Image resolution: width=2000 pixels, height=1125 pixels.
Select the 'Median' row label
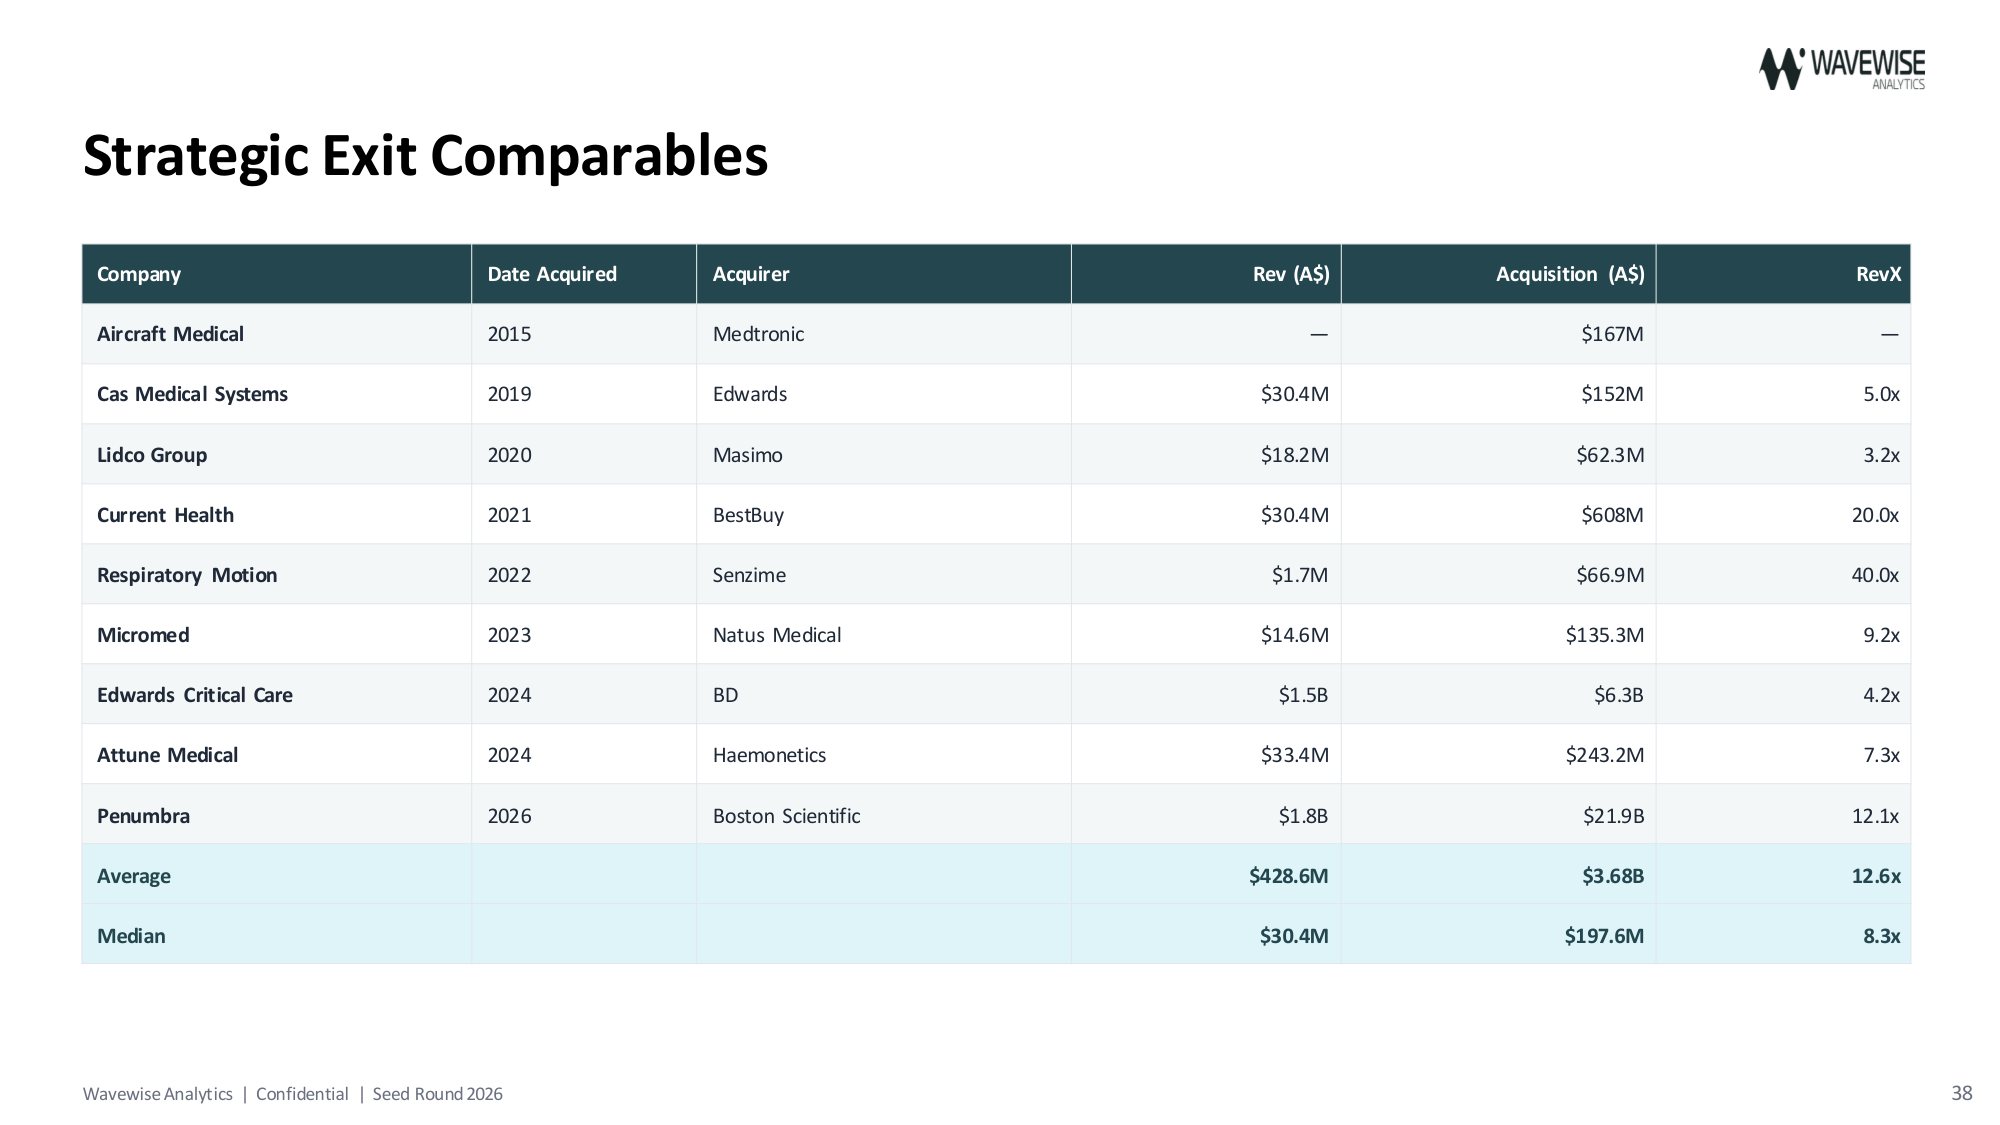click(x=131, y=936)
